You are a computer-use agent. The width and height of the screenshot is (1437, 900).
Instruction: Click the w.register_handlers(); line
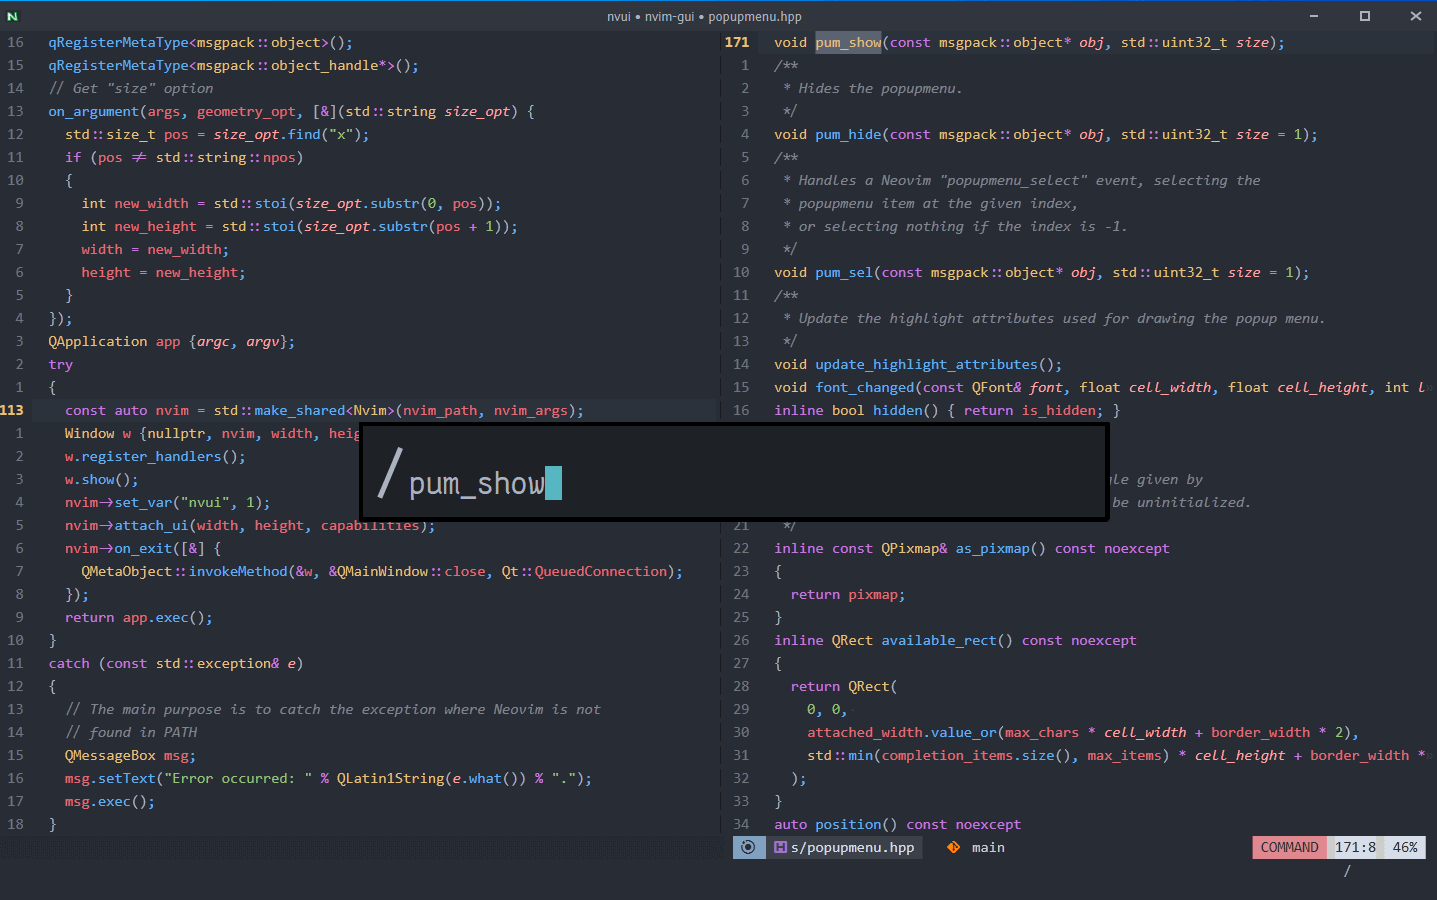click(x=155, y=456)
